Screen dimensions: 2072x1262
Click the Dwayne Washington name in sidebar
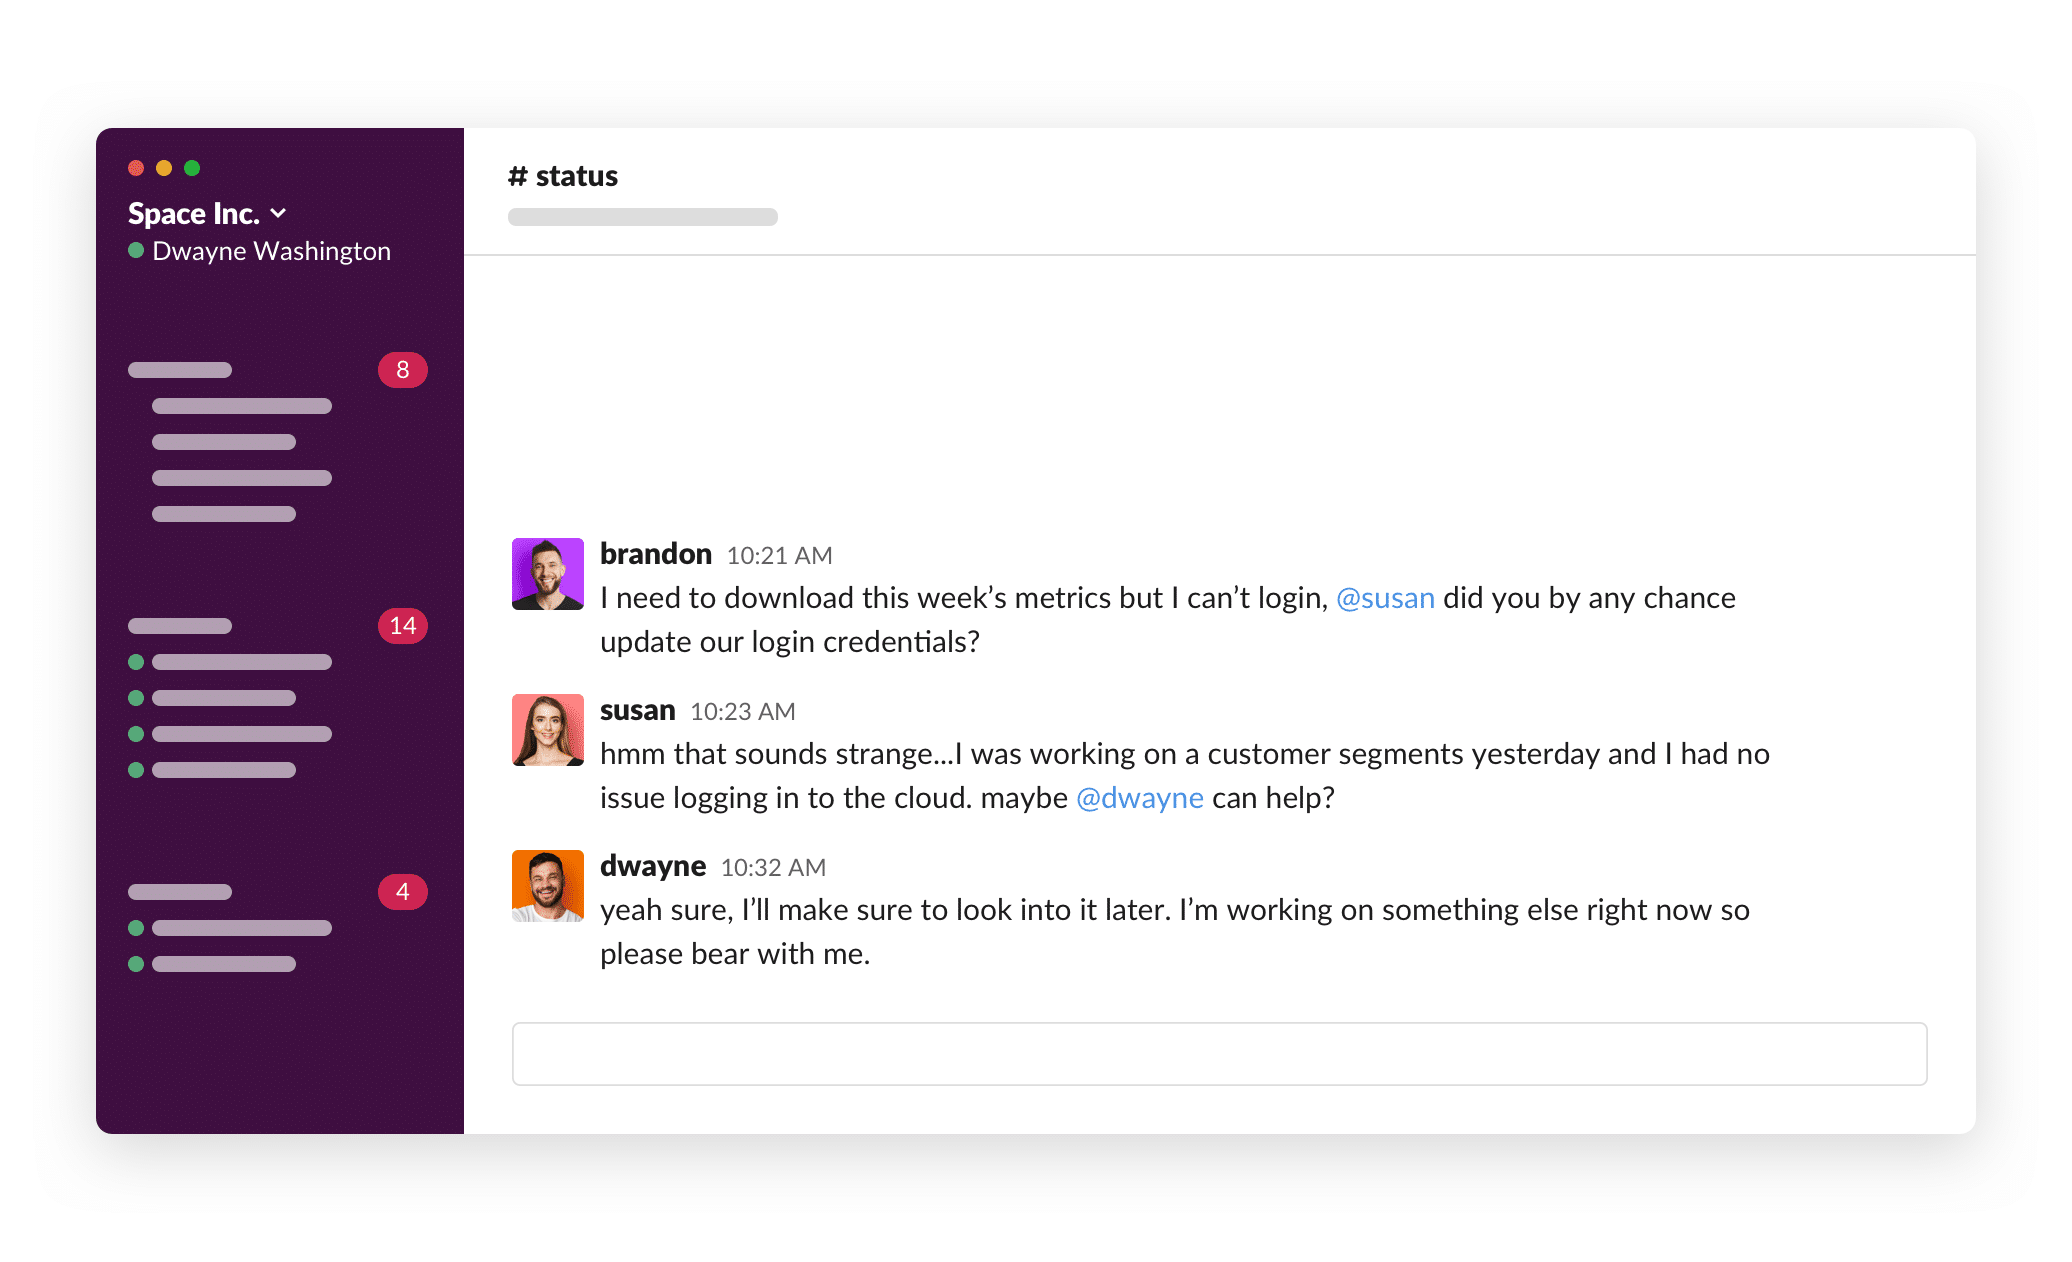coord(271,251)
